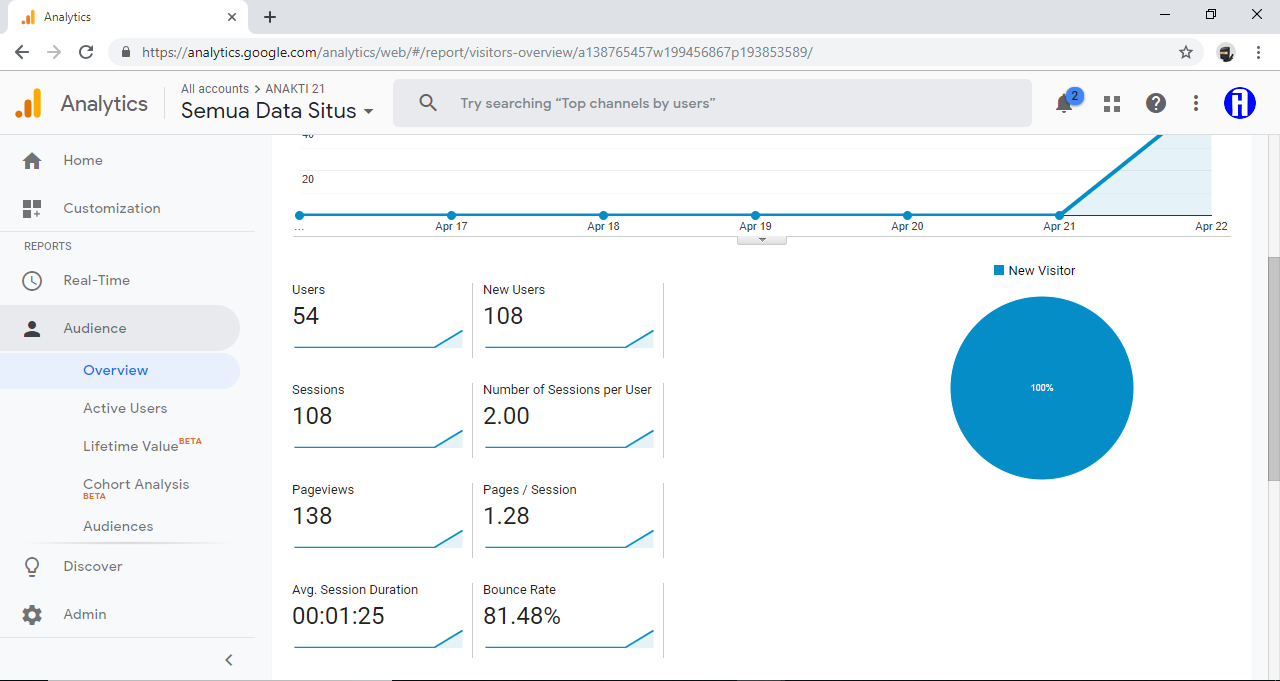Screen dimensions: 1280x681
Task: Click the Home house icon in sidebar
Action: [32, 160]
